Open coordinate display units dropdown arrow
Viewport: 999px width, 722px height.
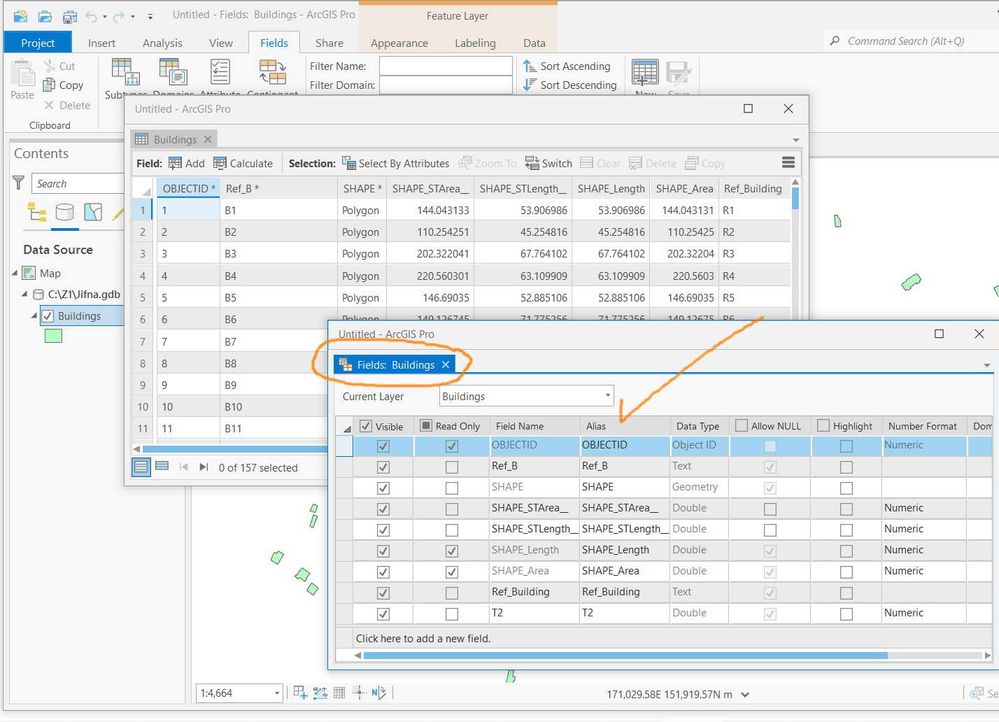click(745, 695)
